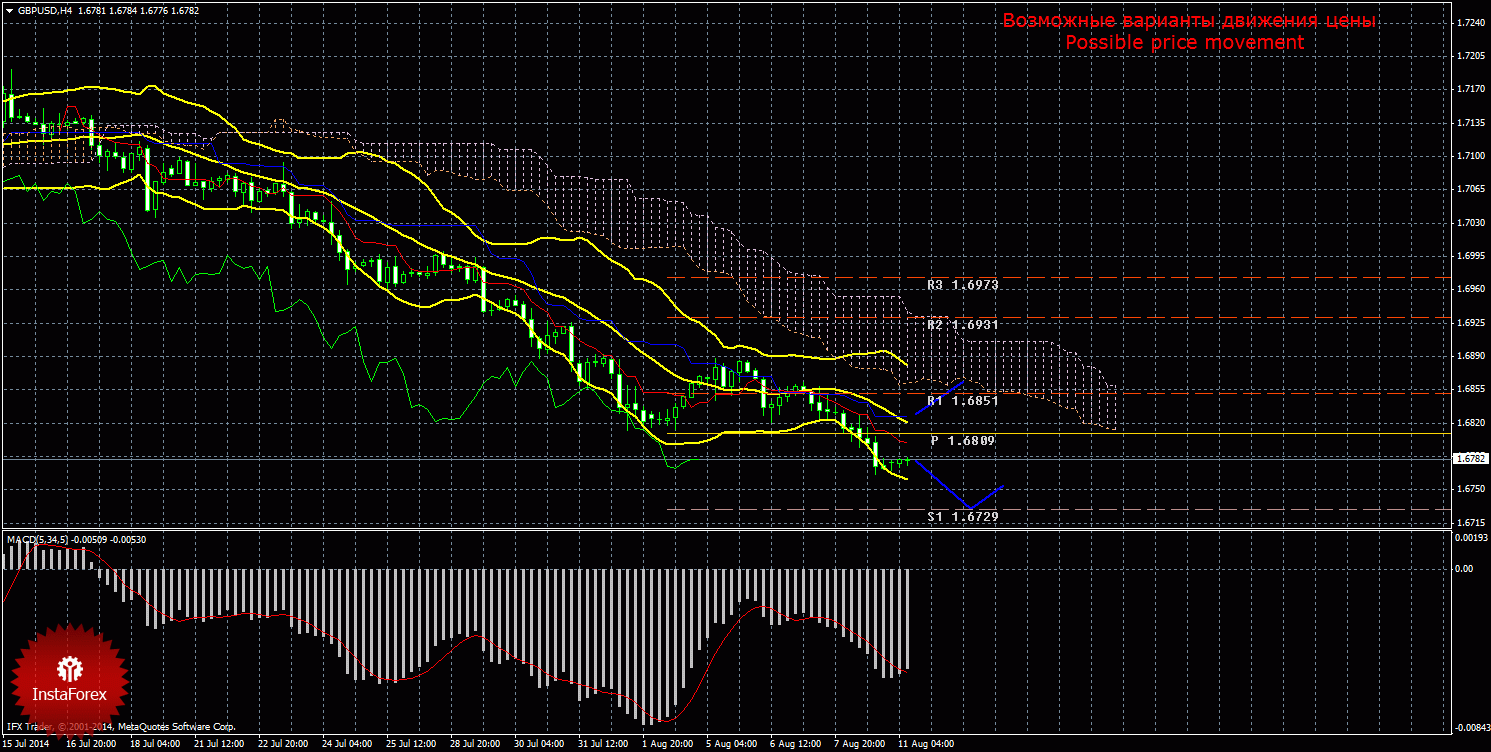Open the chart menu triangle beside GBPUSD,H4
The width and height of the screenshot is (1491, 752).
pyautogui.click(x=9, y=10)
